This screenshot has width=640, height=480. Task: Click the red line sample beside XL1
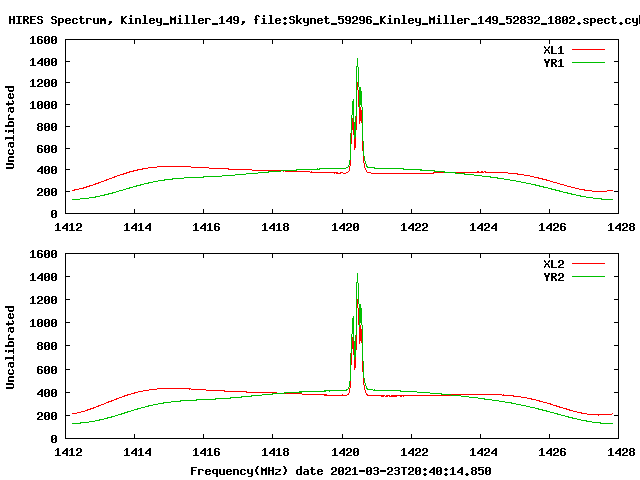click(588, 50)
